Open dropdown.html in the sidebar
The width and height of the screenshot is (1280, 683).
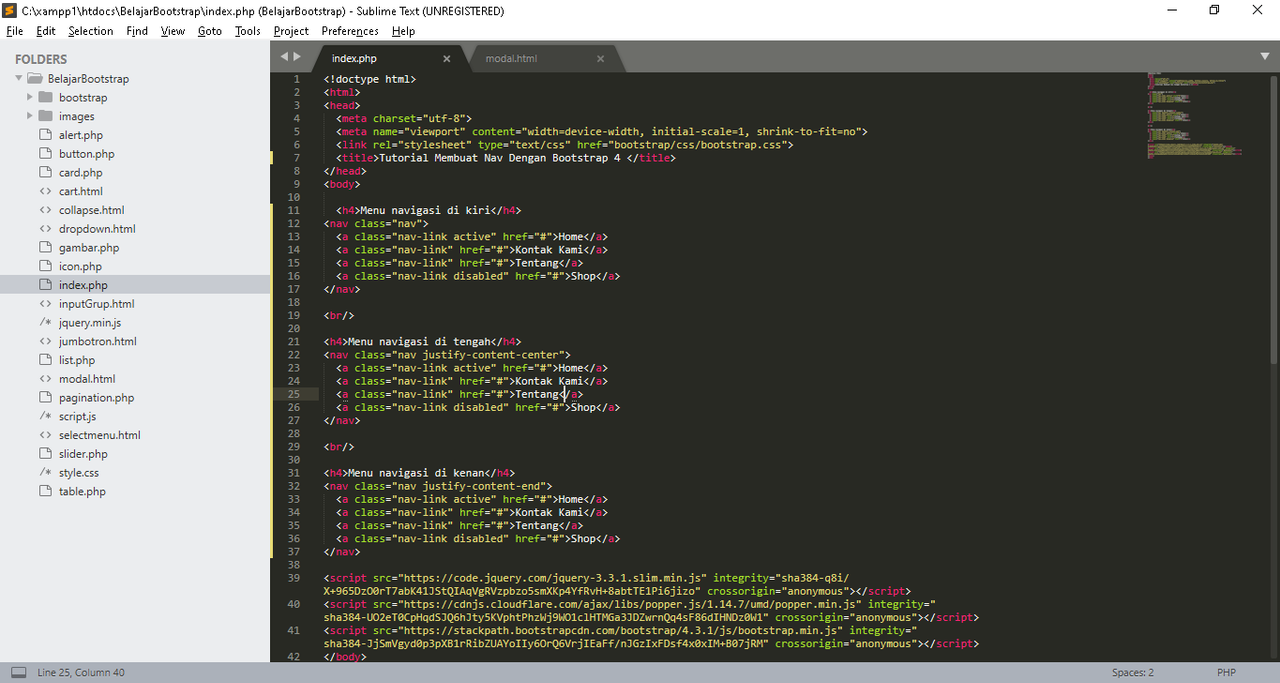click(97, 229)
